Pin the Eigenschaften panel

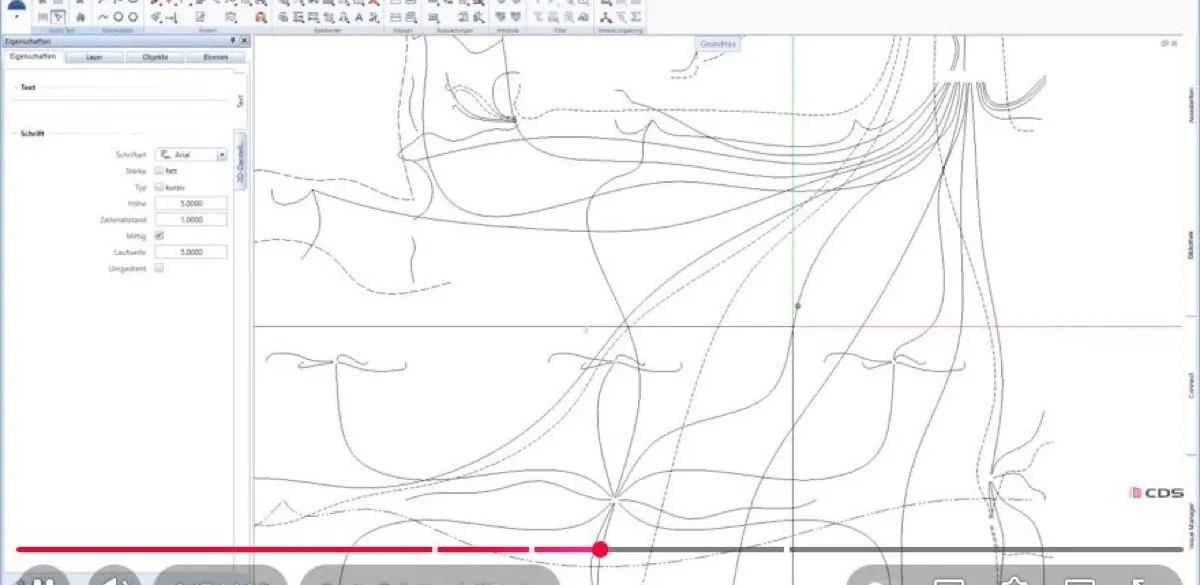click(x=234, y=41)
